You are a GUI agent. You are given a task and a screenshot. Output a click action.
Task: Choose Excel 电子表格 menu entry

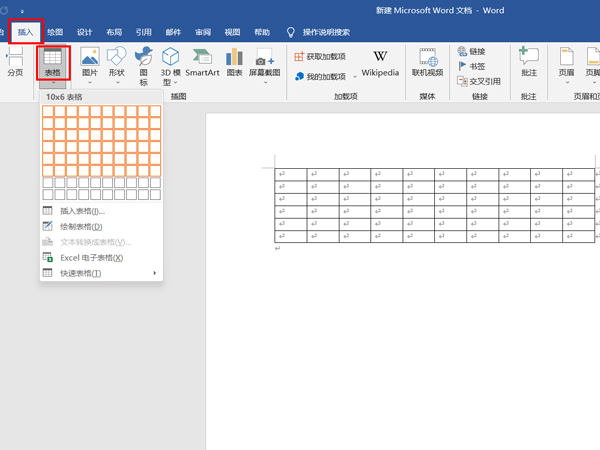(x=90, y=258)
